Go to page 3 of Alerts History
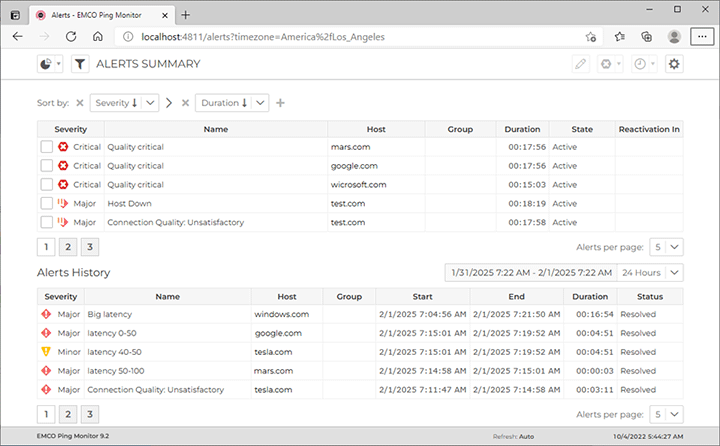720x446 pixels. coord(89,413)
